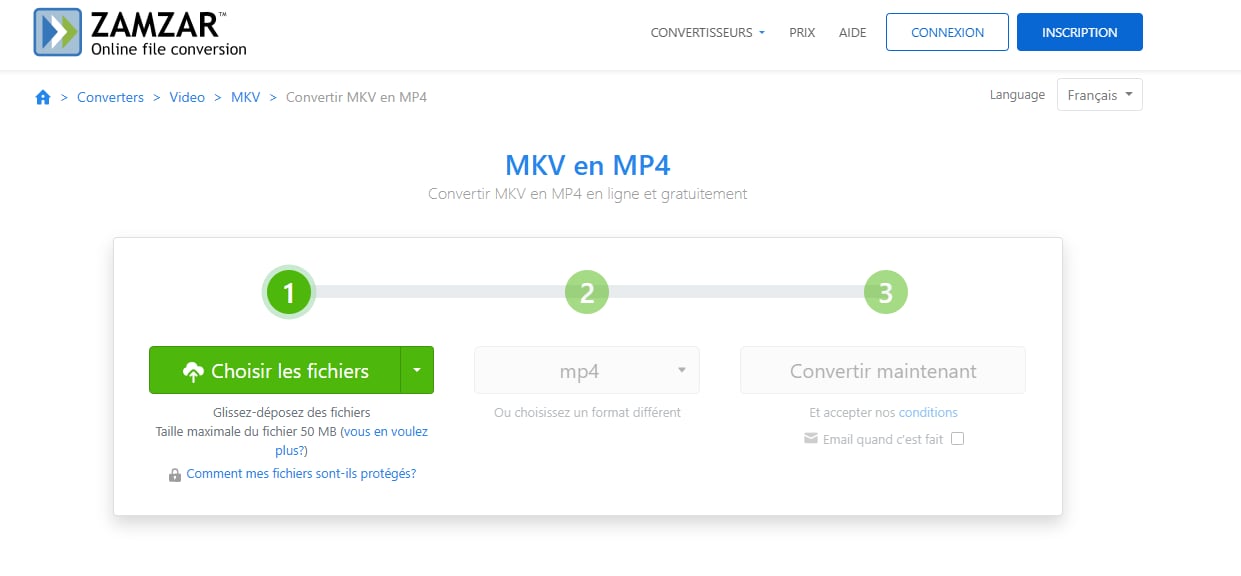1241x576 pixels.
Task: Open the Convertisseurs dropdown menu
Action: pyautogui.click(x=707, y=32)
